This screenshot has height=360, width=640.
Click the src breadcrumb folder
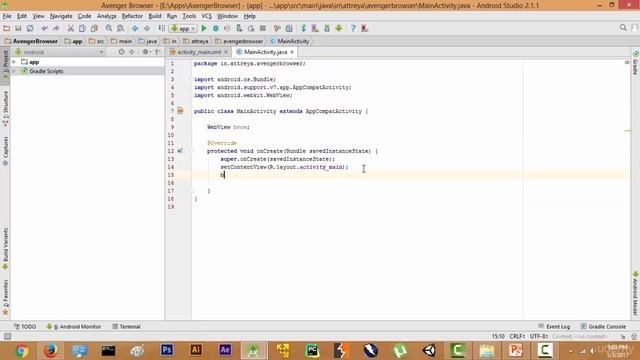coord(96,41)
